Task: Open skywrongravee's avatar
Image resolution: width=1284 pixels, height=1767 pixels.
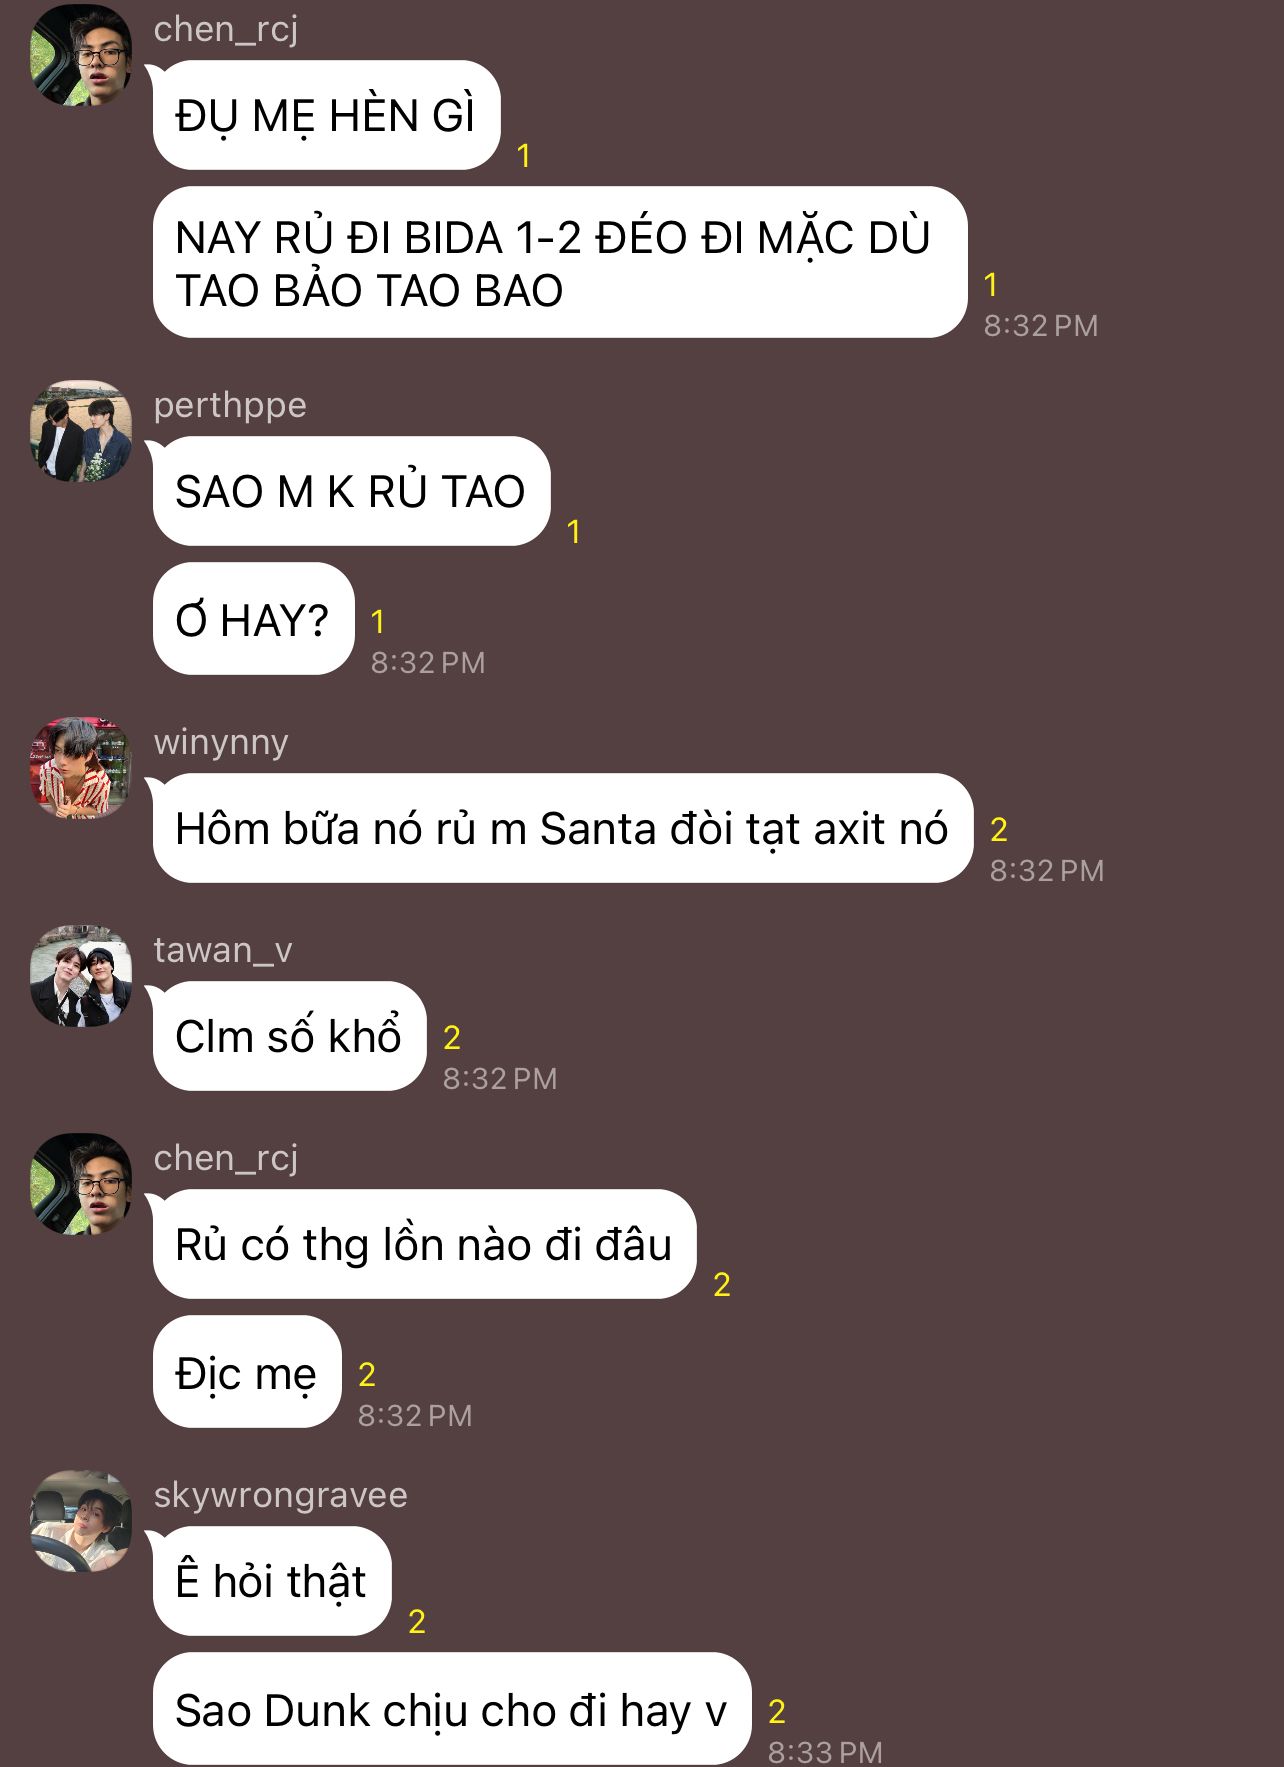Action: tap(81, 1521)
